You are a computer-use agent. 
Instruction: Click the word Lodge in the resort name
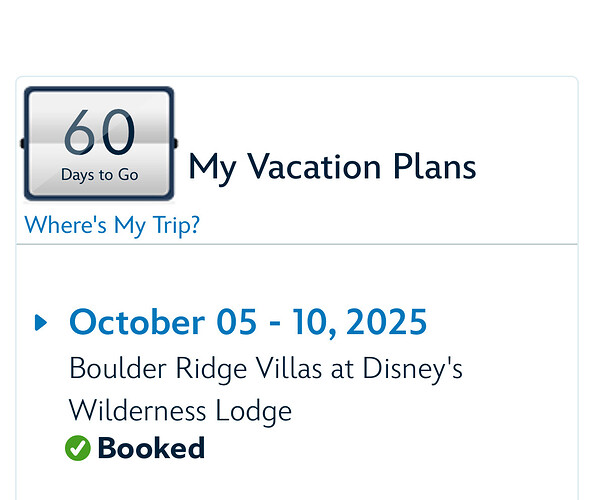click(x=253, y=412)
